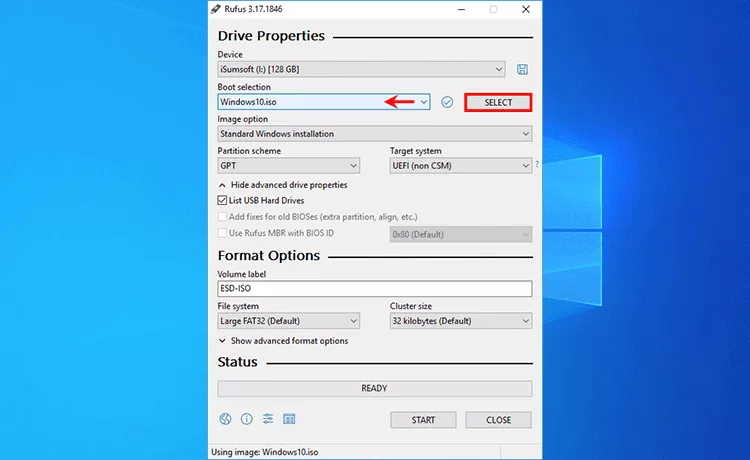750x460 pixels.
Task: Click the checksum verify checkmark icon
Action: [x=447, y=102]
